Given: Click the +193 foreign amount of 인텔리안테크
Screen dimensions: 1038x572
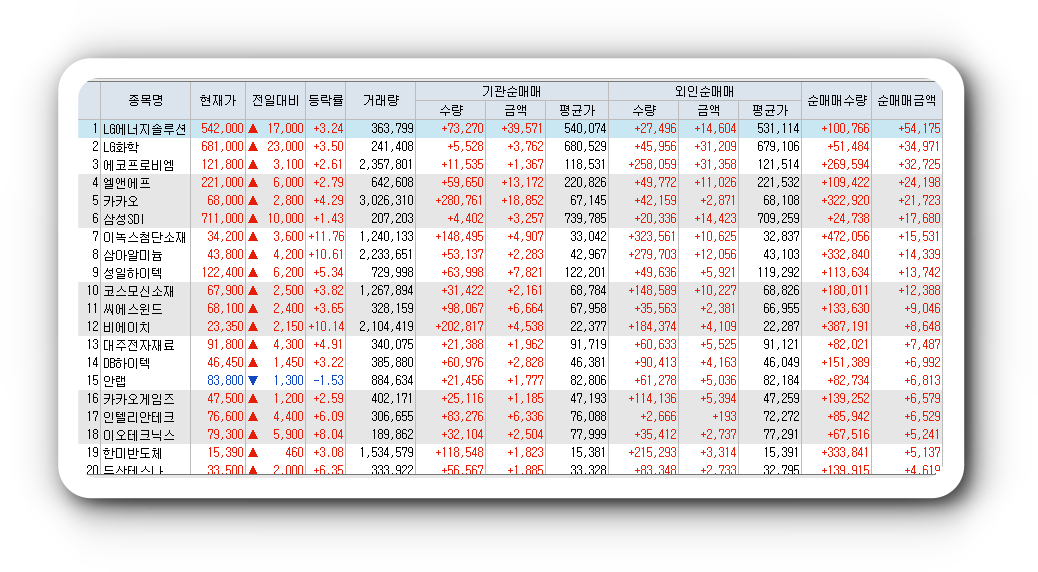Looking at the screenshot, I should [724, 416].
